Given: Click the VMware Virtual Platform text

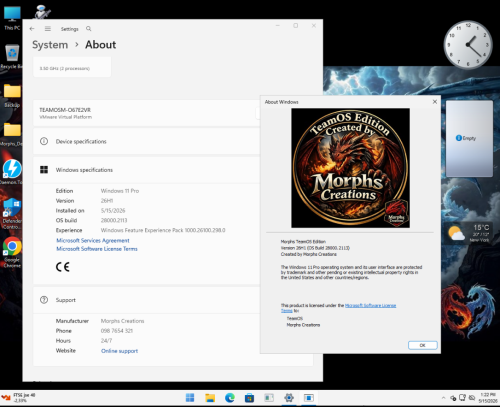Looking at the screenshot, I should coord(66,117).
